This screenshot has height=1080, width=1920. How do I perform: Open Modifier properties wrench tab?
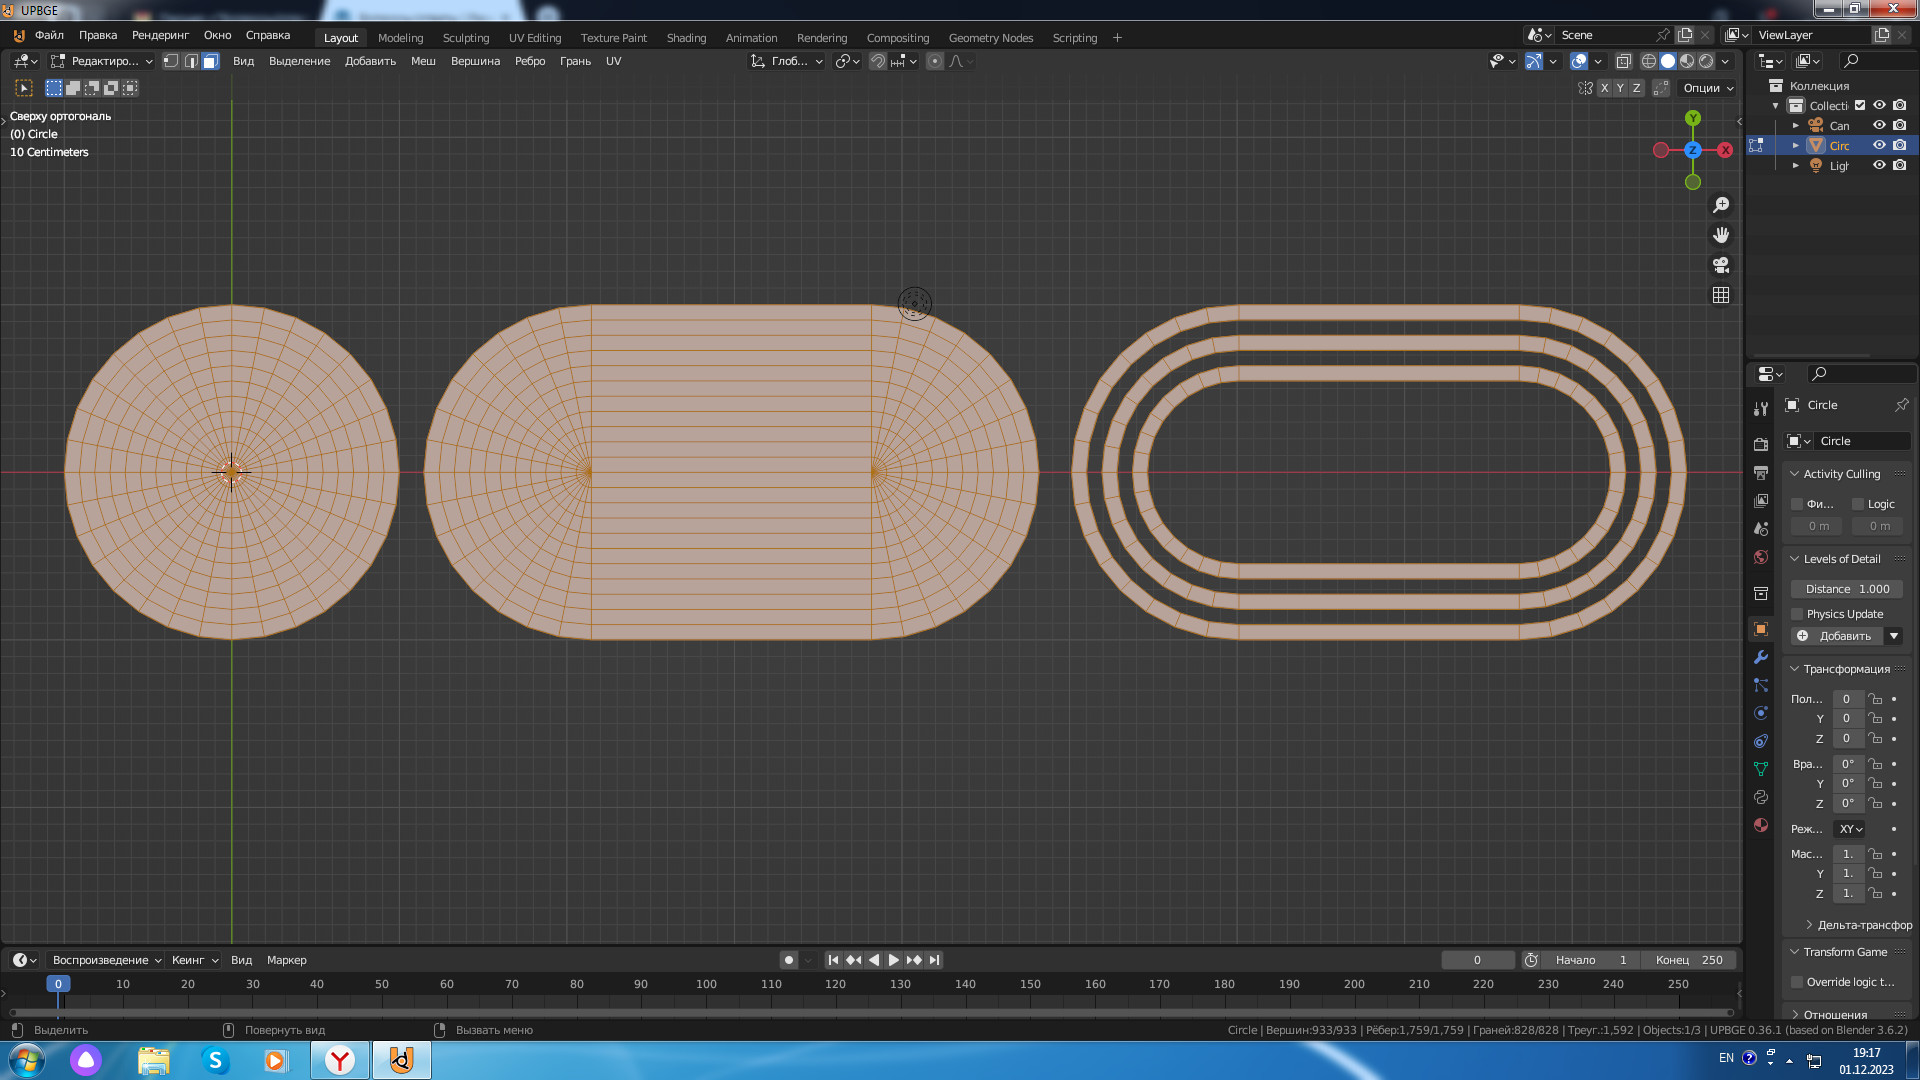click(1761, 657)
